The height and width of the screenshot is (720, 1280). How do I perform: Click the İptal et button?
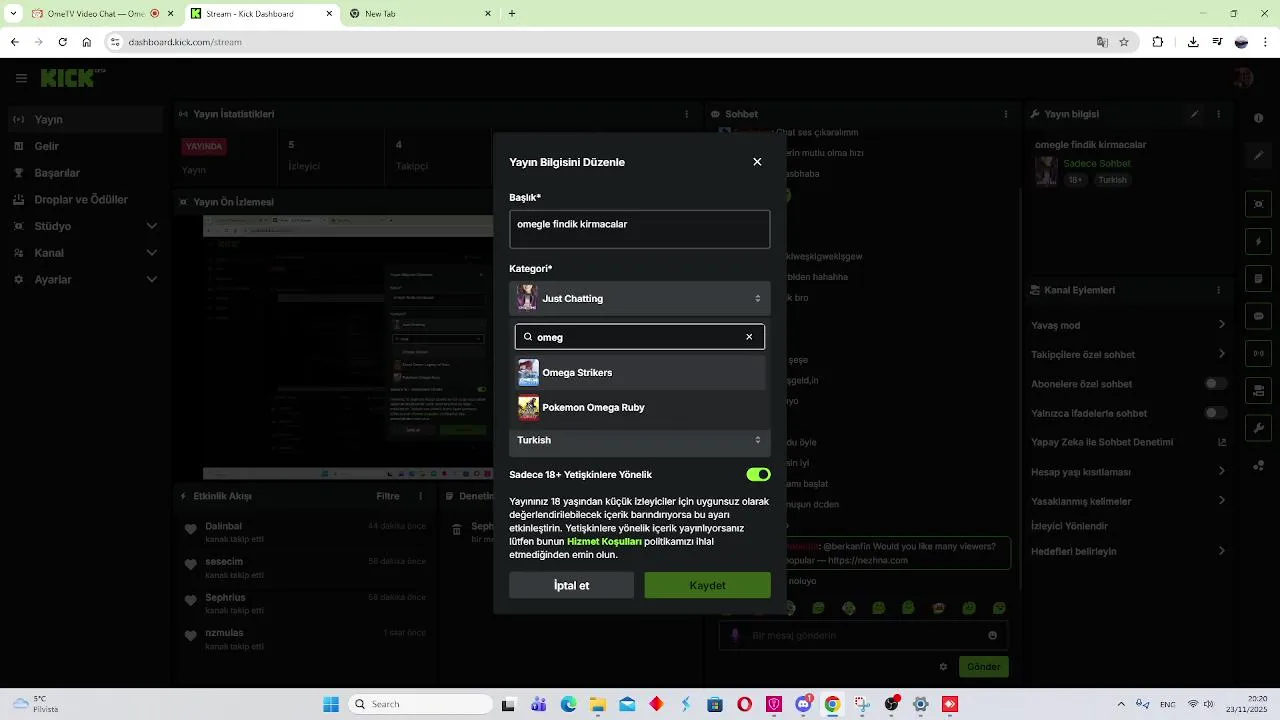click(571, 585)
